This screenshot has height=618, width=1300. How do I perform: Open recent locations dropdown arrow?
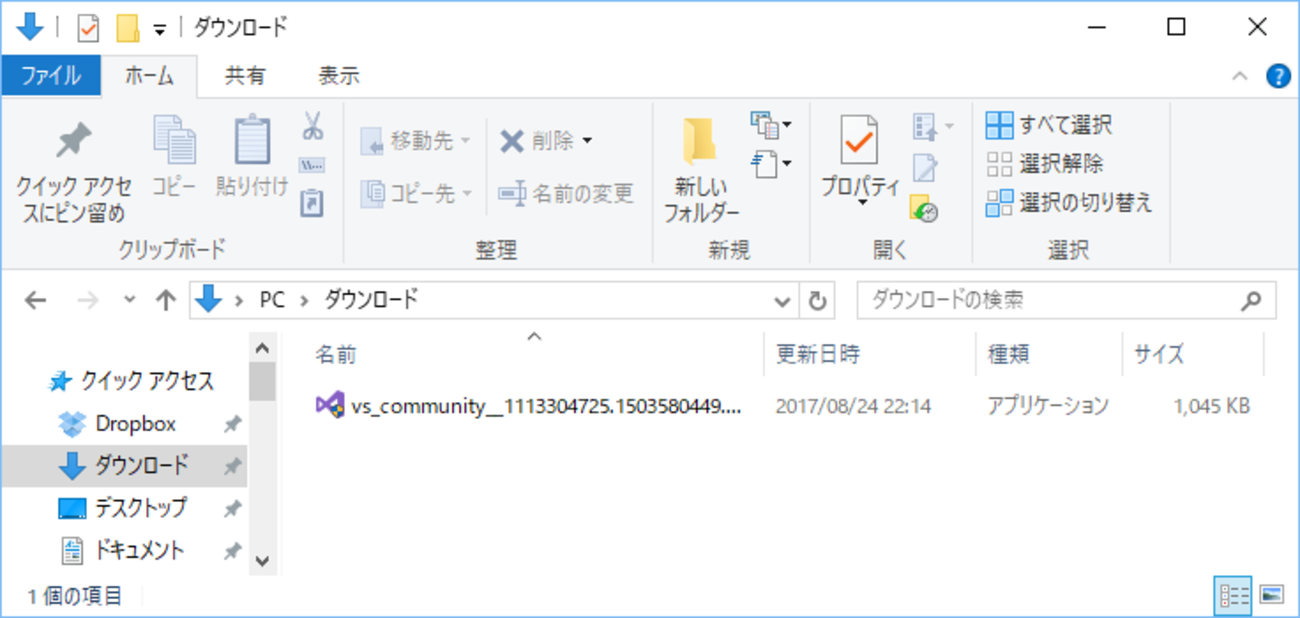coord(128,300)
